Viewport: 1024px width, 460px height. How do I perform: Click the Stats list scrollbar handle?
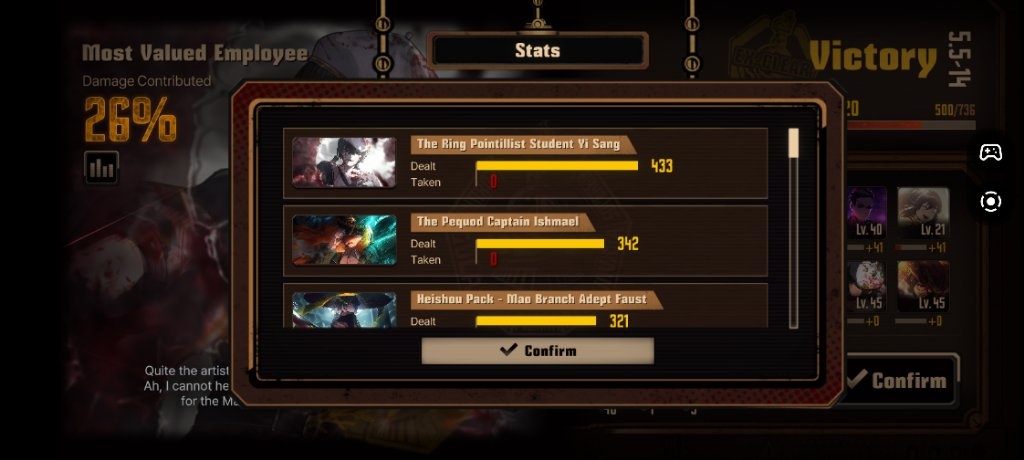coord(793,143)
